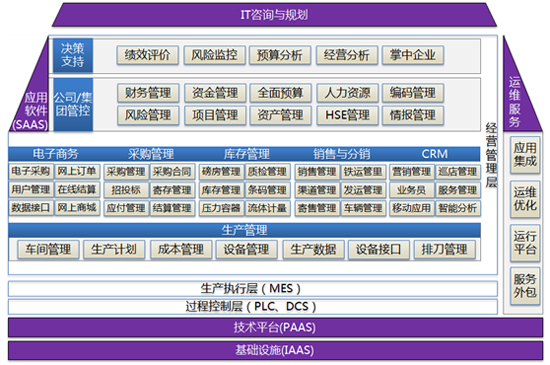Viewport: 550px width, 365px height.
Task: Select the CRM section header
Action: click(435, 154)
